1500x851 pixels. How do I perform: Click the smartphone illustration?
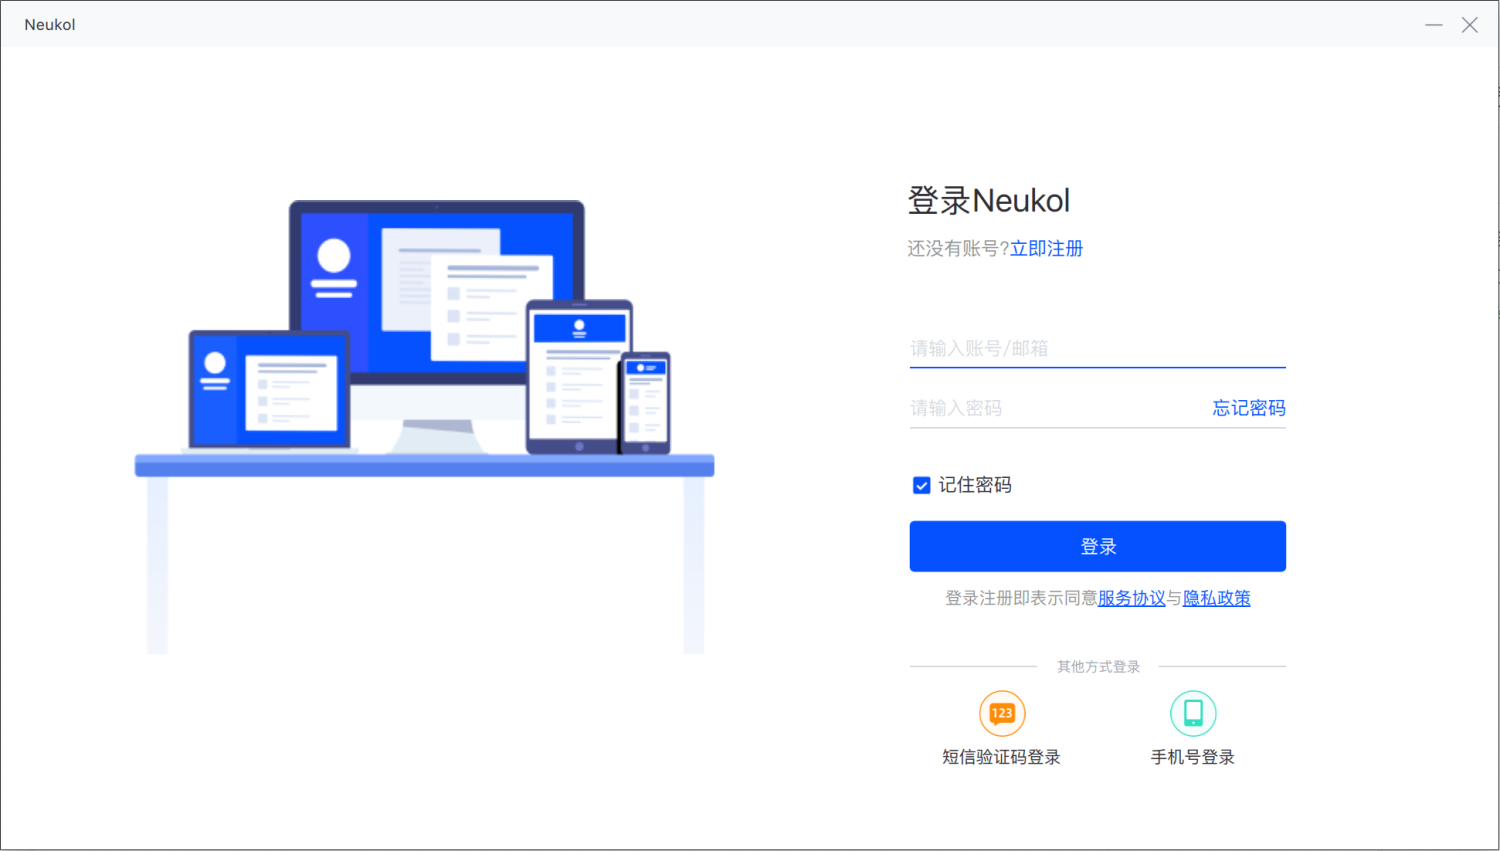[x=645, y=403]
